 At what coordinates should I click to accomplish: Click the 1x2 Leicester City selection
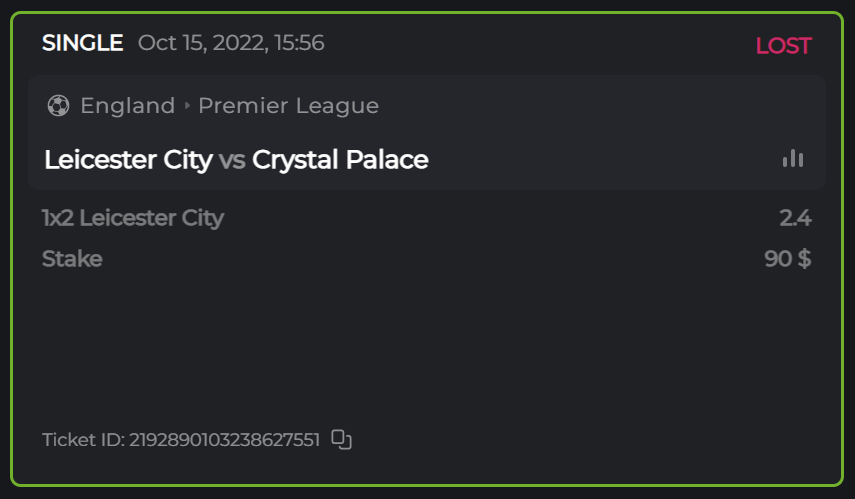coord(132,218)
